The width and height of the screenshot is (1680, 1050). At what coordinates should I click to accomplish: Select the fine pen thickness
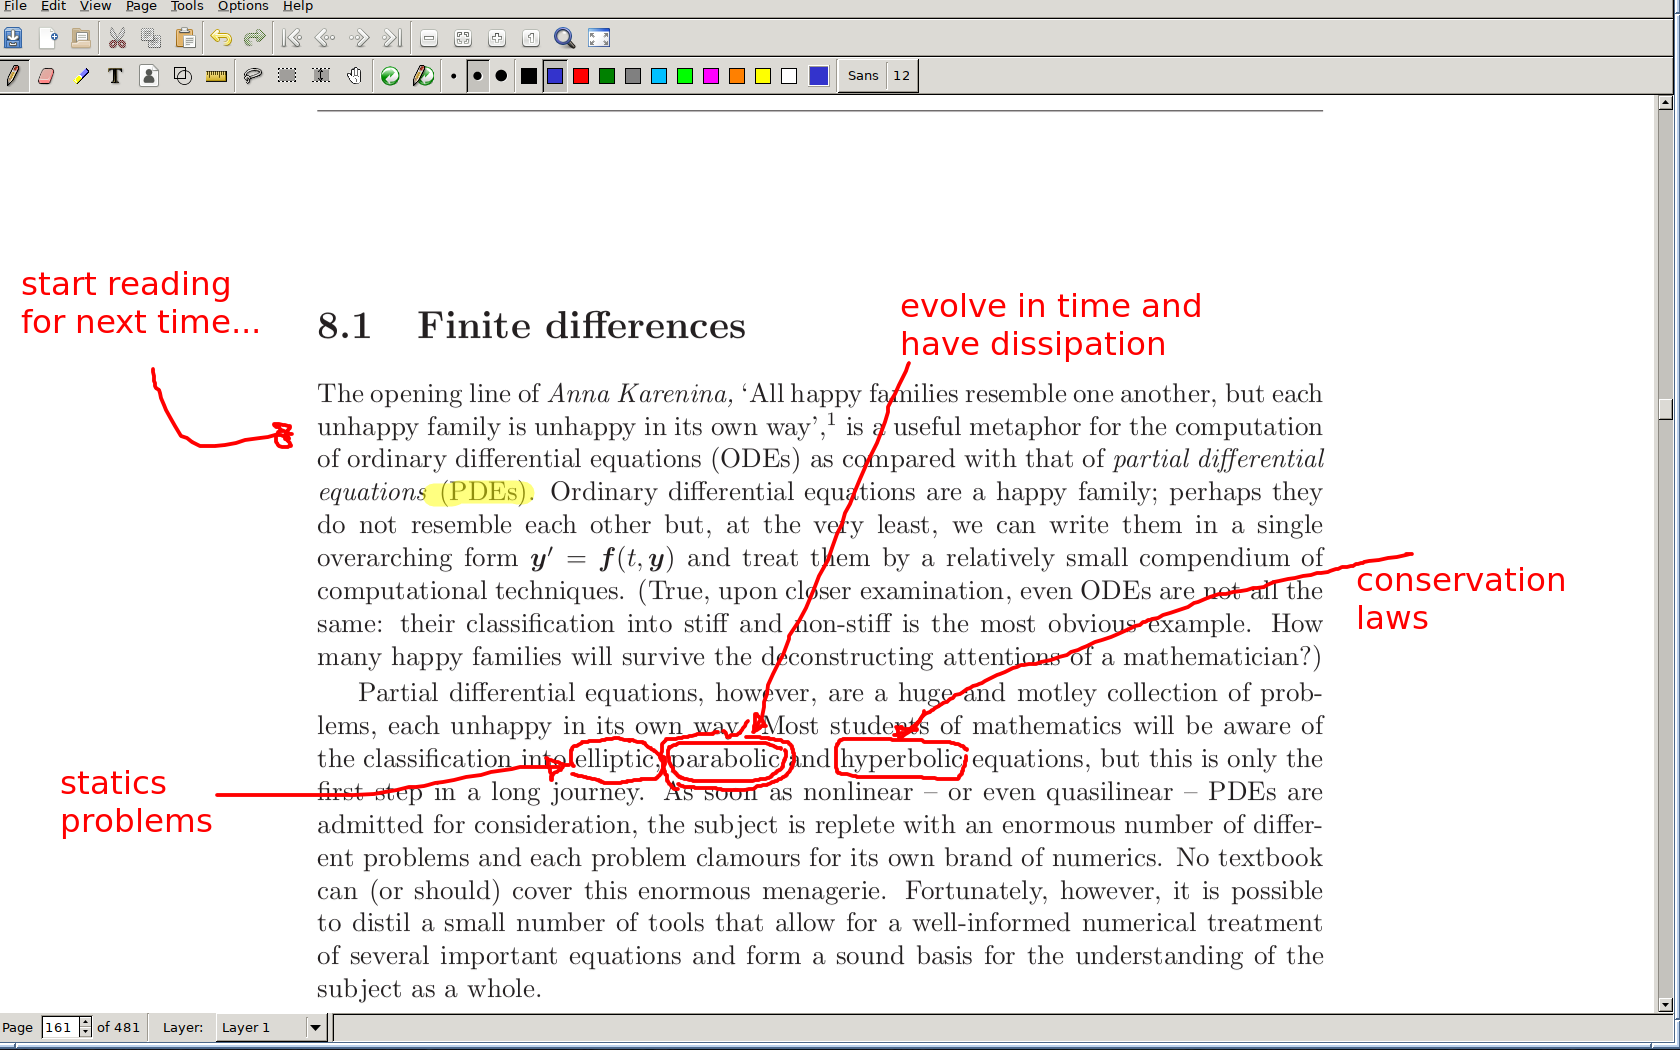[454, 76]
